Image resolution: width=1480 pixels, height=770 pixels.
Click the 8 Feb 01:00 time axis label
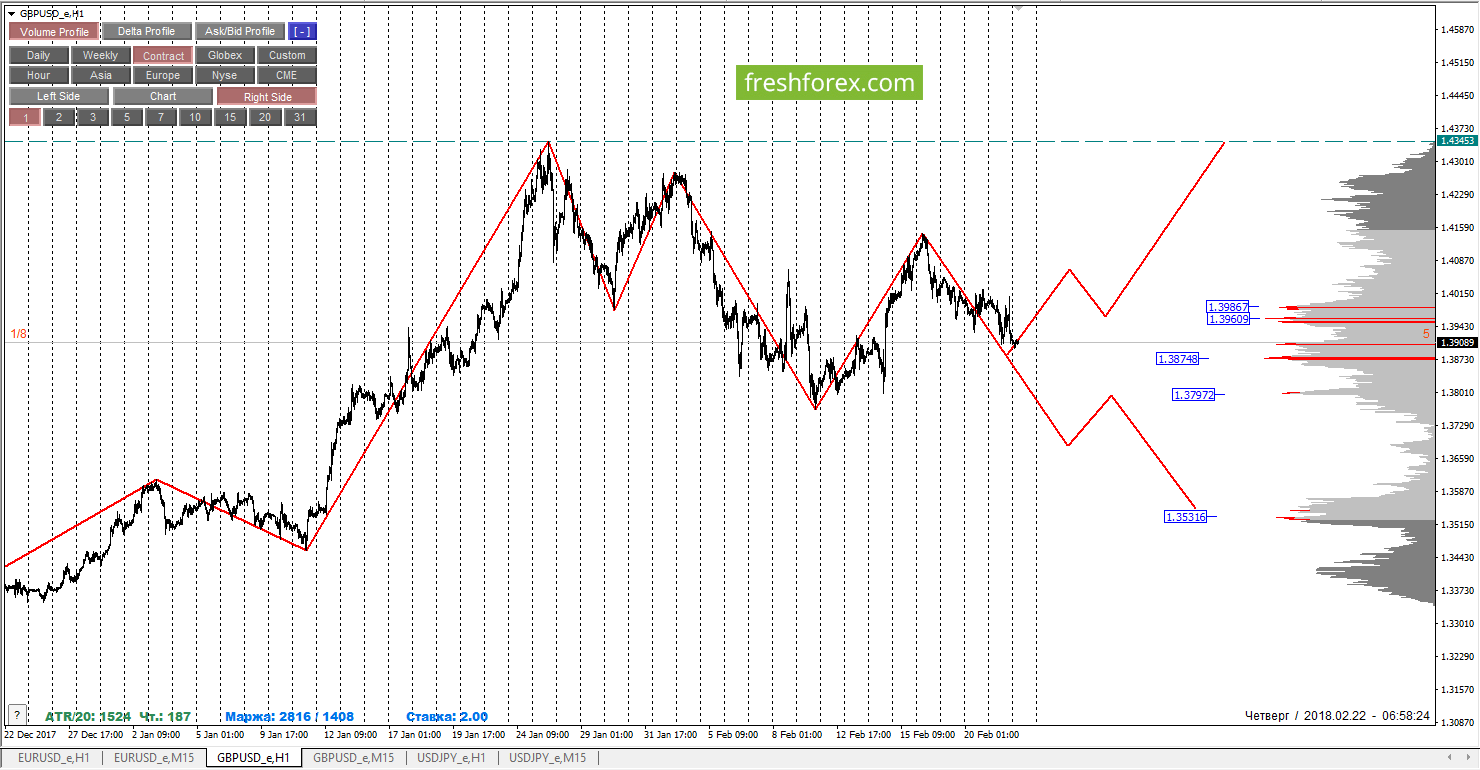797,734
